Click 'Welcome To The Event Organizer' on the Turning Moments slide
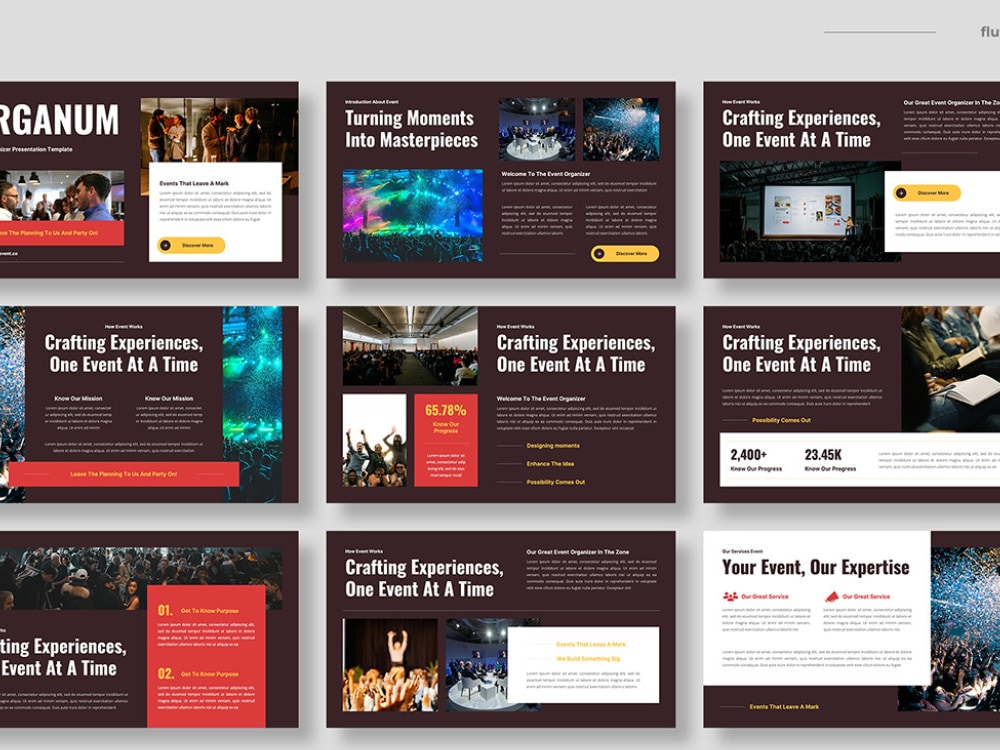The image size is (1000, 750). 545,173
